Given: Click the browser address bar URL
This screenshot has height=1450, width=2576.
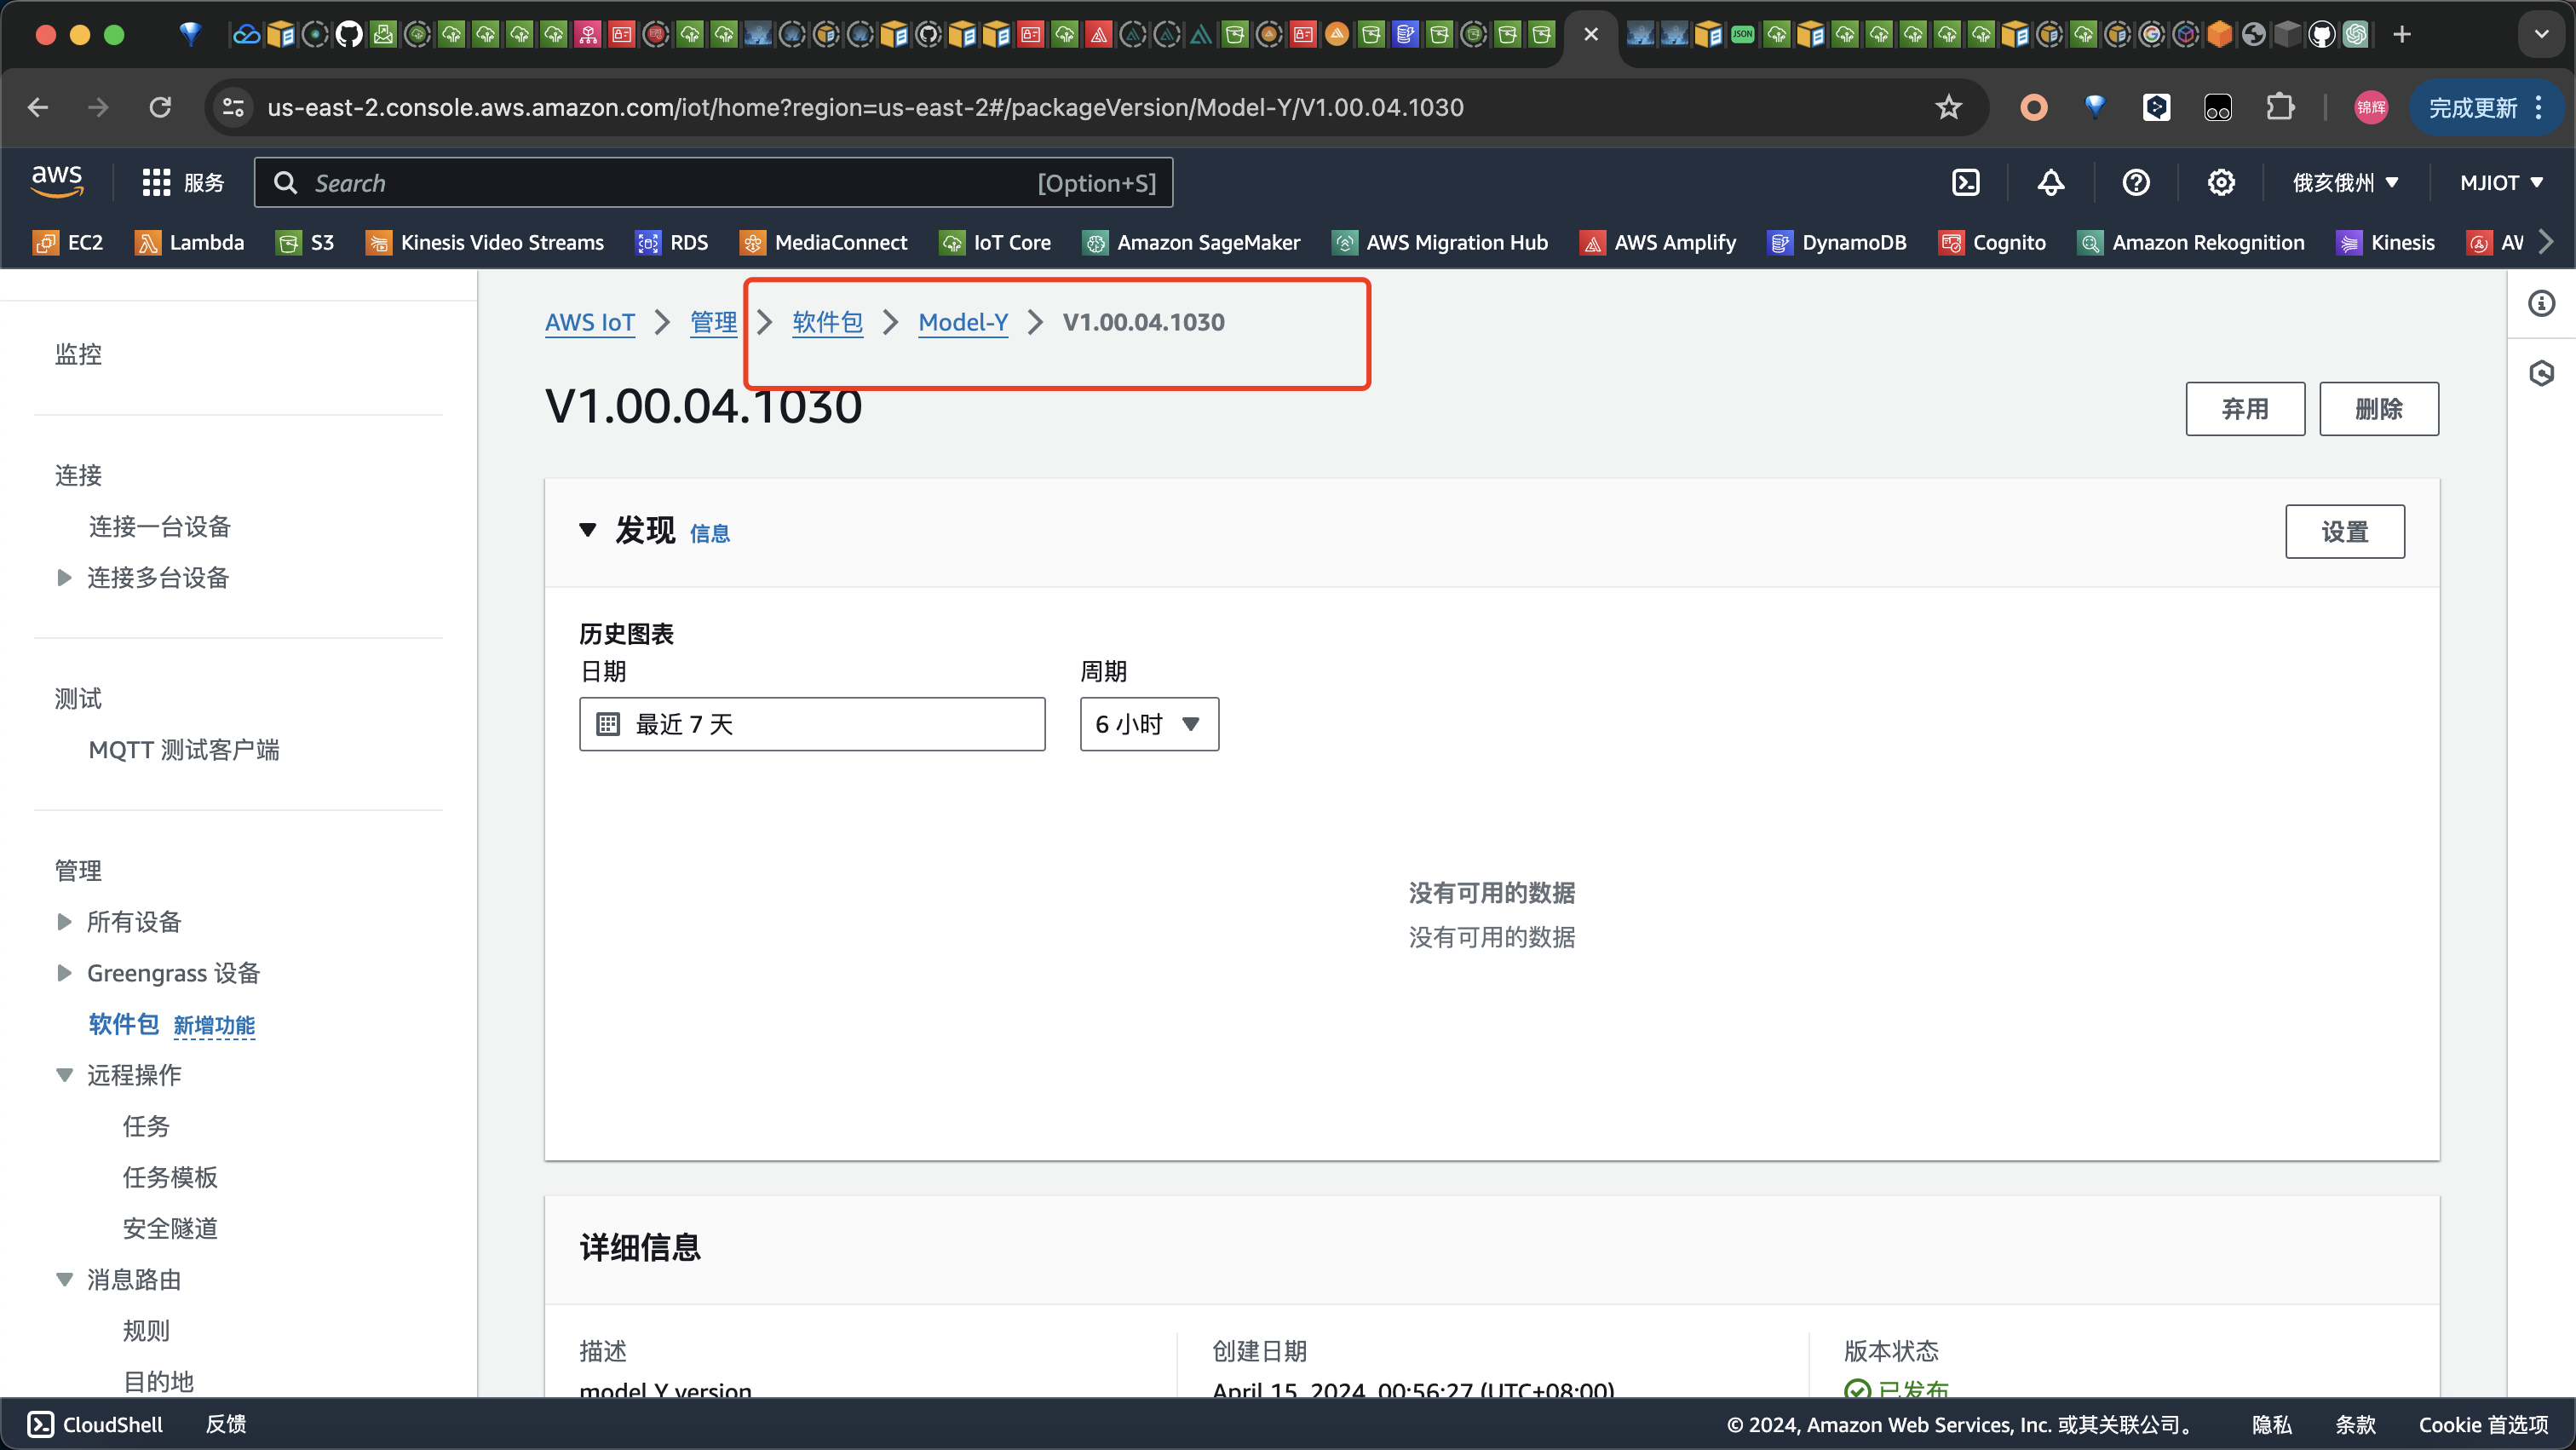Looking at the screenshot, I should (x=865, y=107).
